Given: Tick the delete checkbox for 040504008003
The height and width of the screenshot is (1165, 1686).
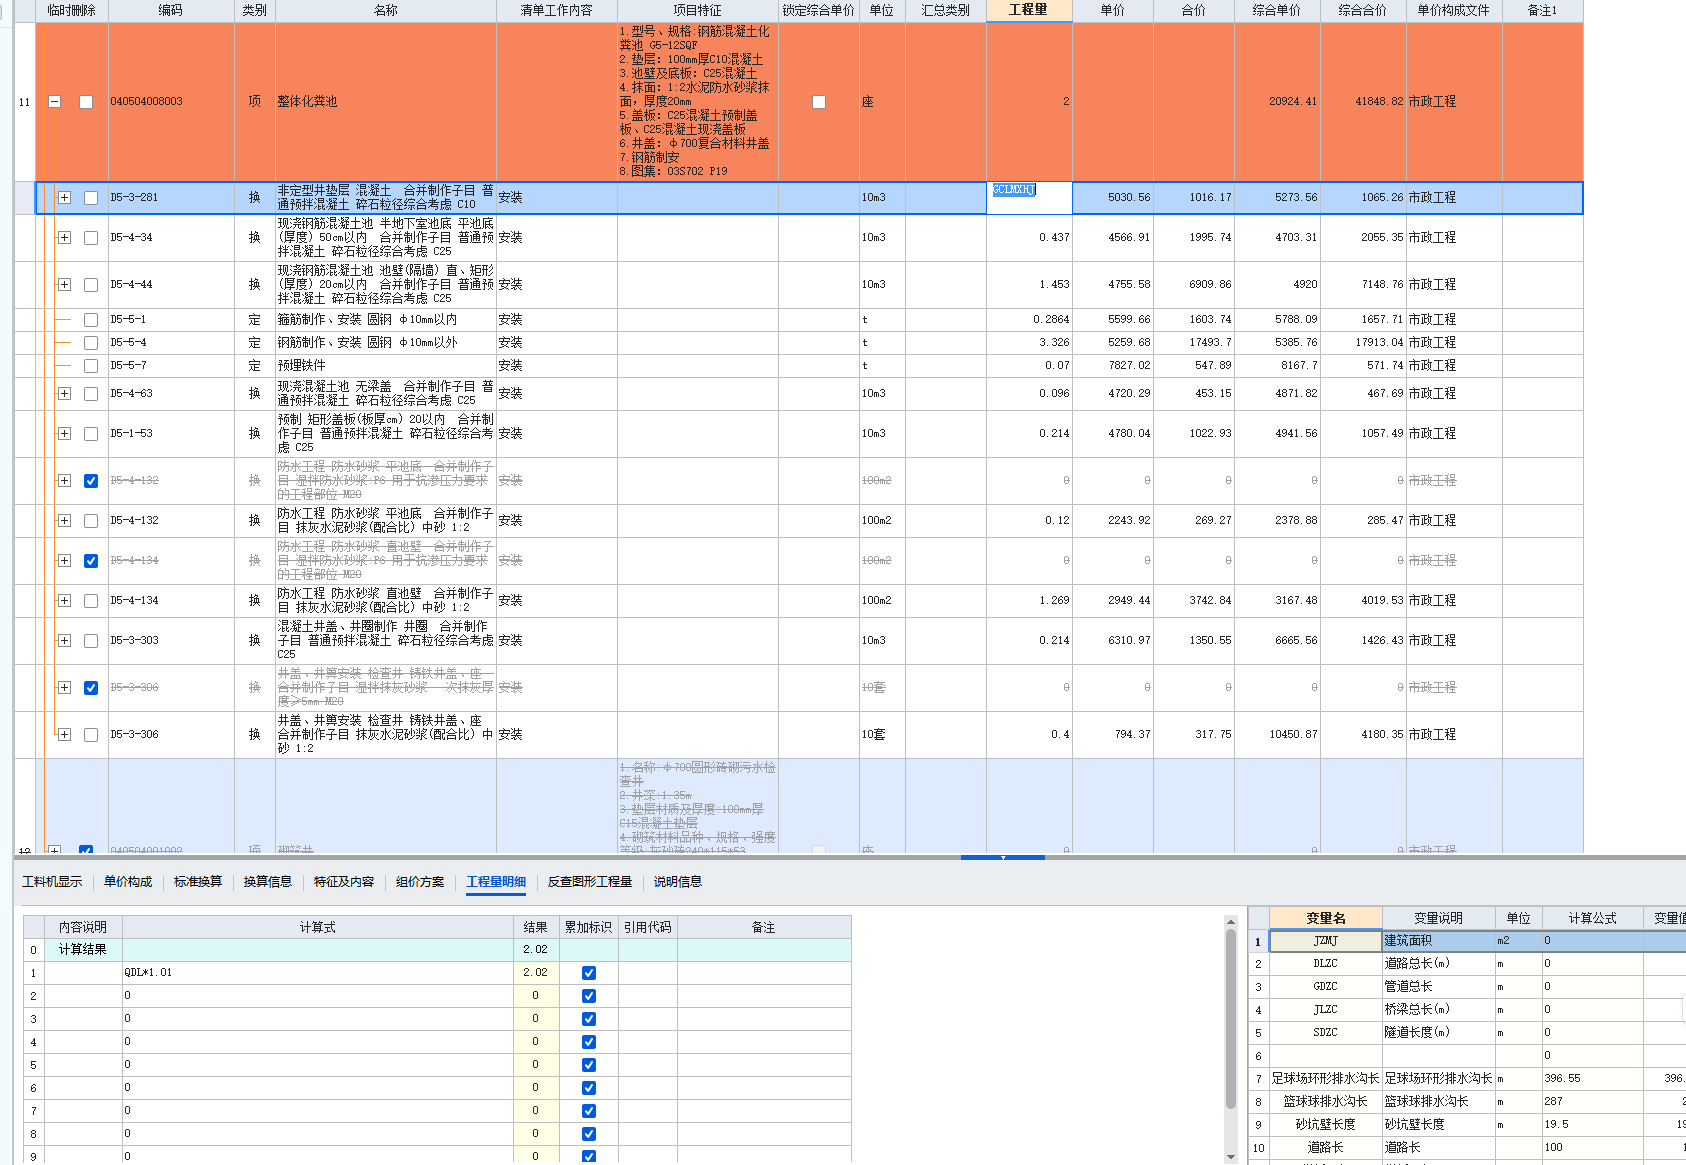Looking at the screenshot, I should tap(86, 102).
